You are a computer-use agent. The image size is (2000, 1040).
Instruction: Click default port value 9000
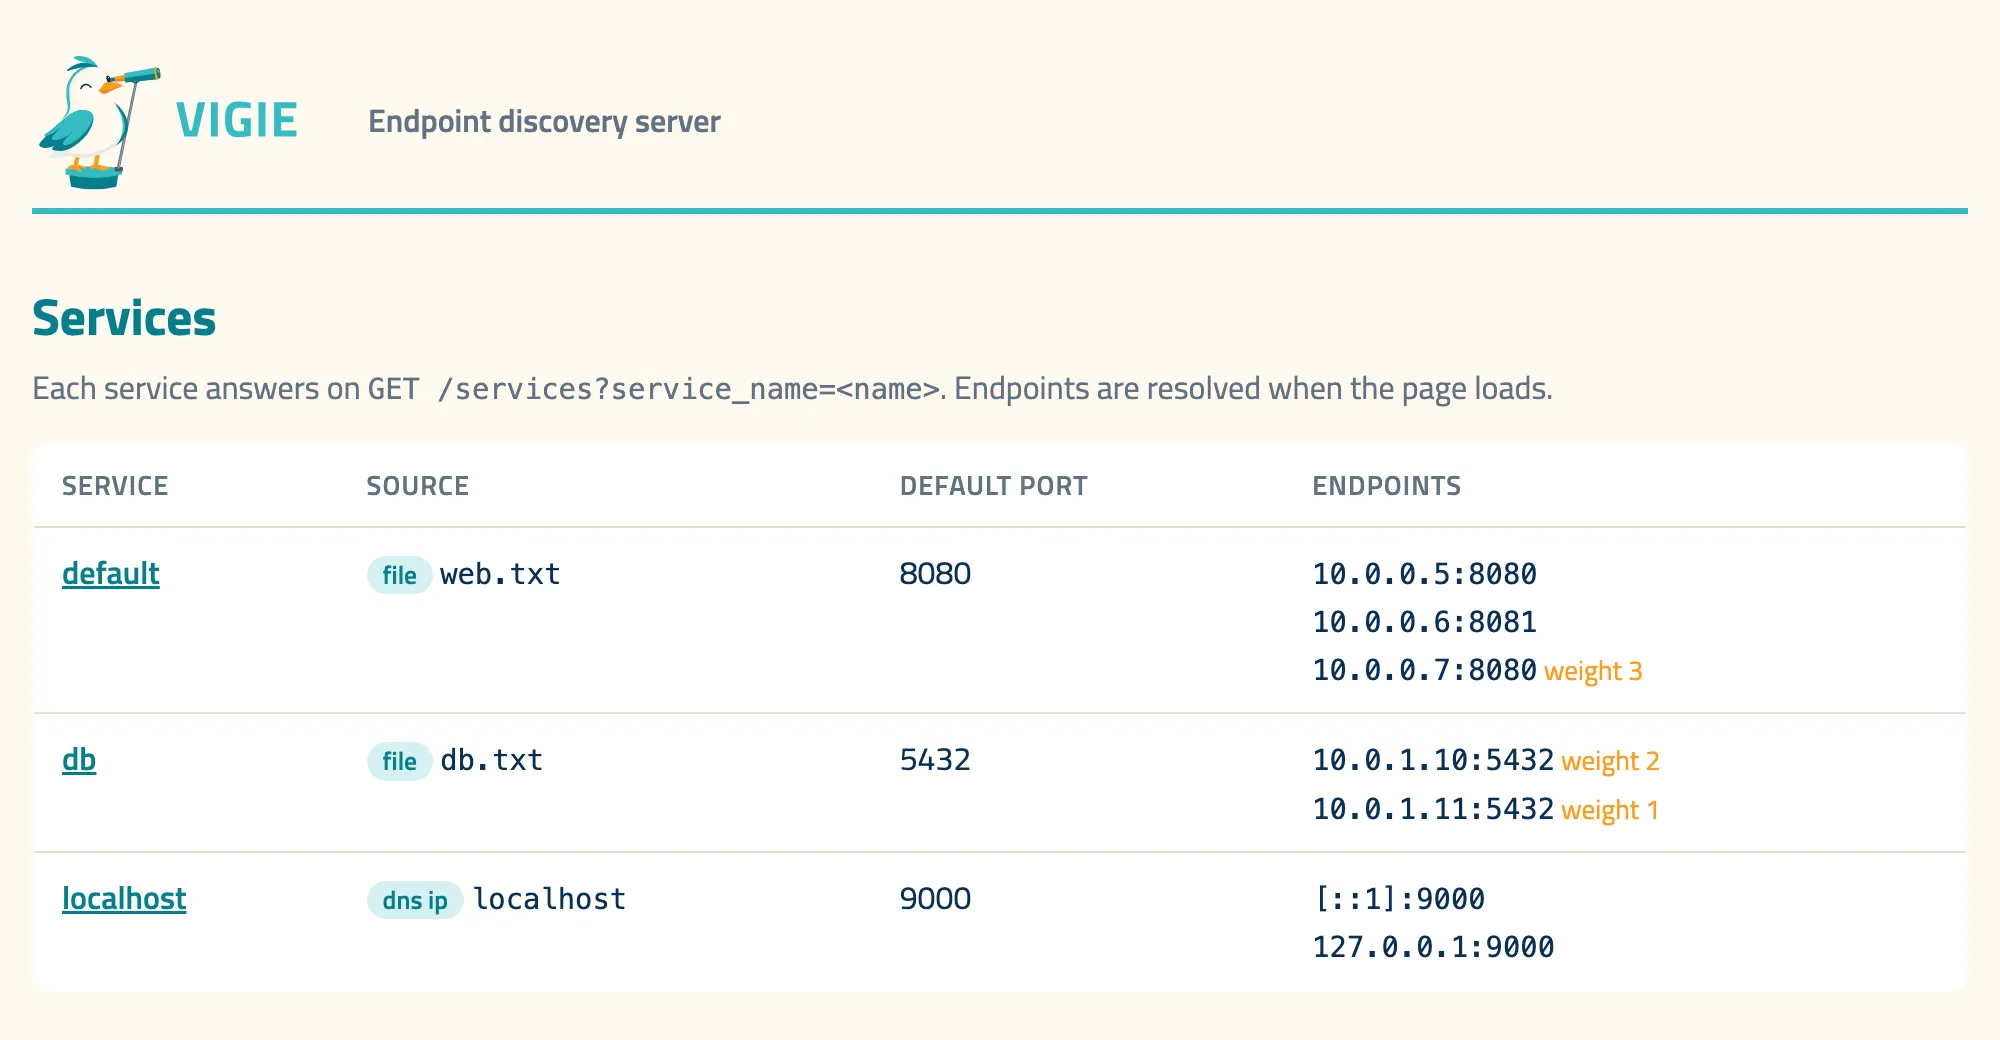coord(935,899)
